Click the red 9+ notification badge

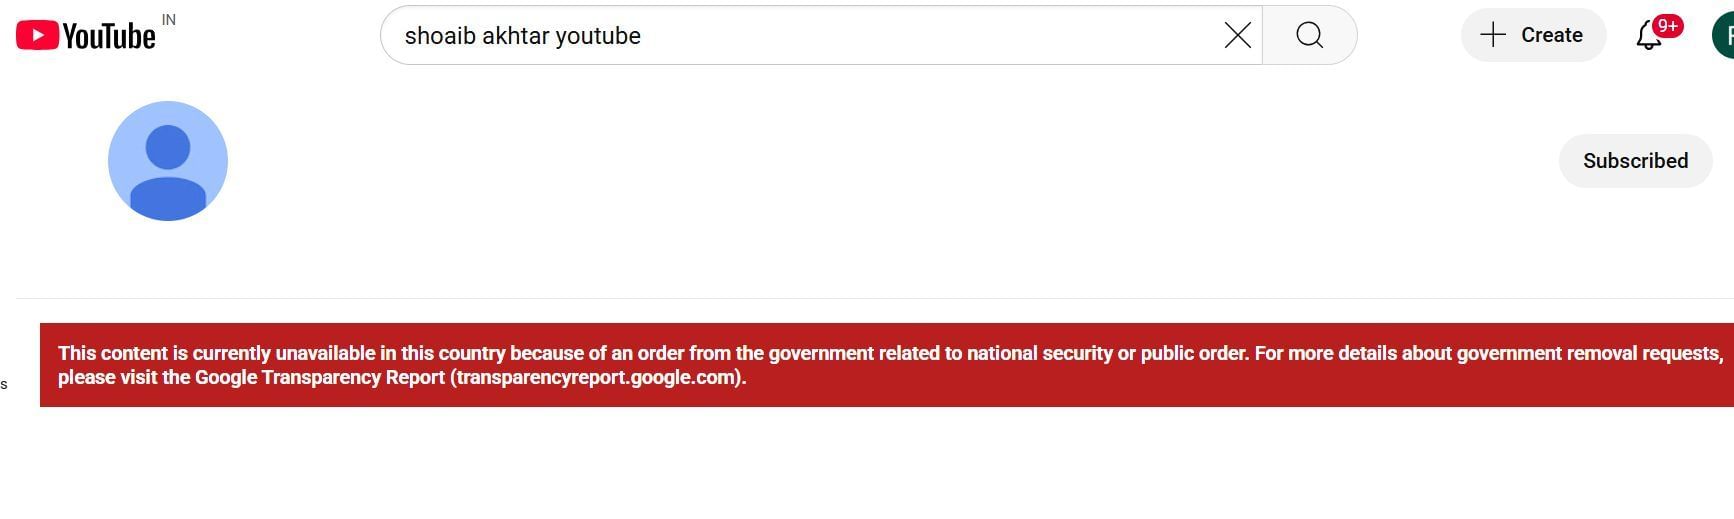point(1667,26)
